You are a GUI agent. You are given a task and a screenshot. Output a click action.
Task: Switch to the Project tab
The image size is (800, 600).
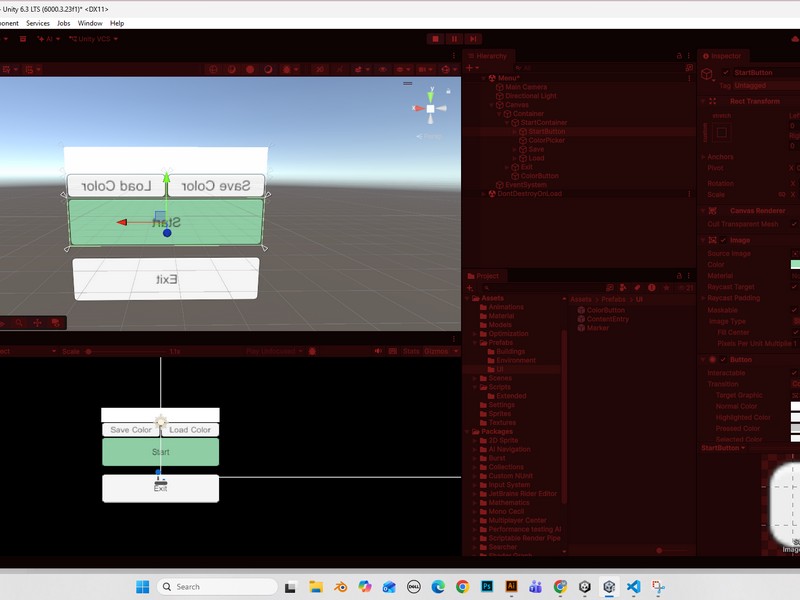point(483,276)
